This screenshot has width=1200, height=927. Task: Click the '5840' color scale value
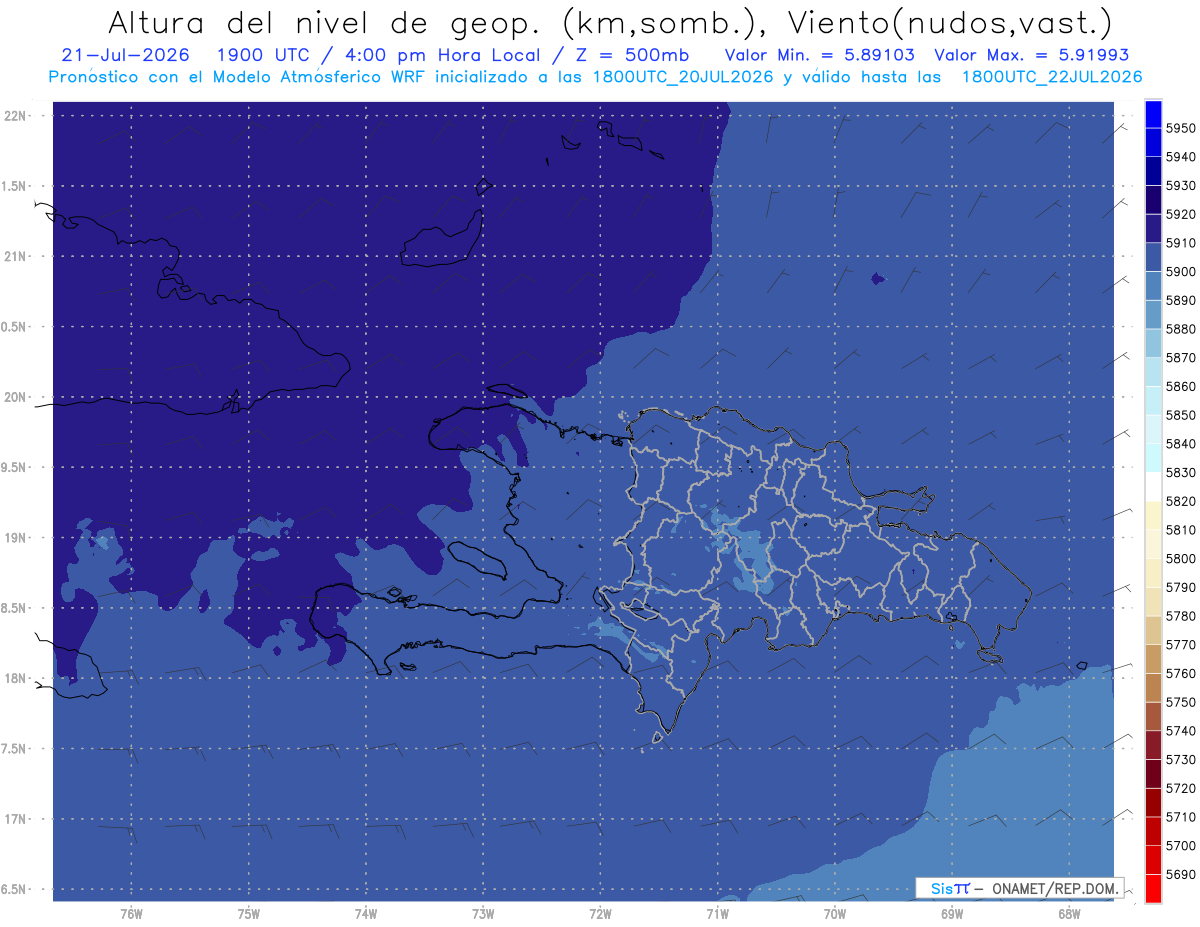[1181, 444]
